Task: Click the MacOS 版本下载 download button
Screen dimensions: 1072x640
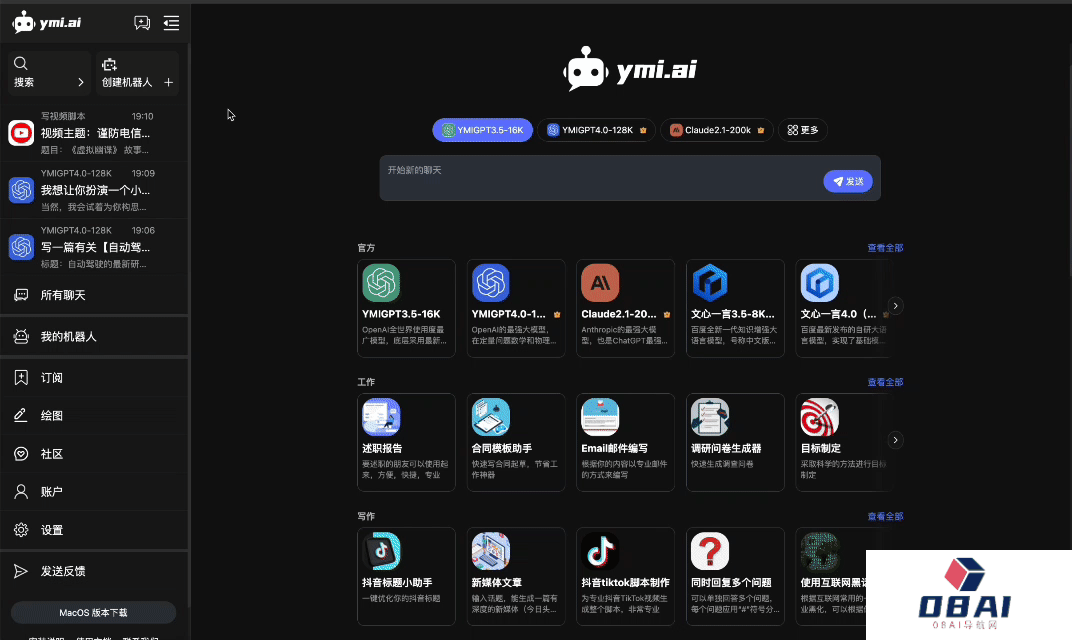Action: pyautogui.click(x=94, y=613)
